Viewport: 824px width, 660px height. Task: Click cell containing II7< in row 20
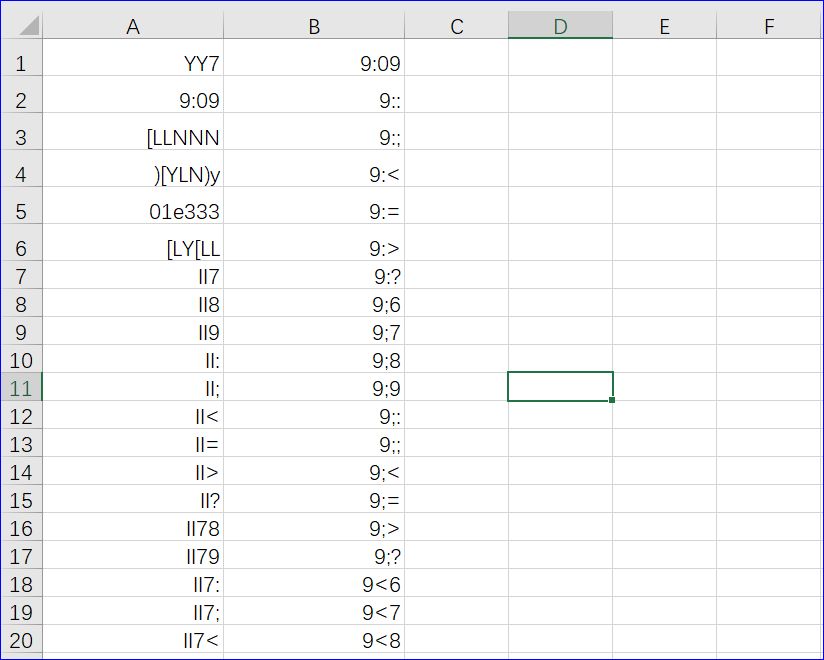tap(133, 640)
